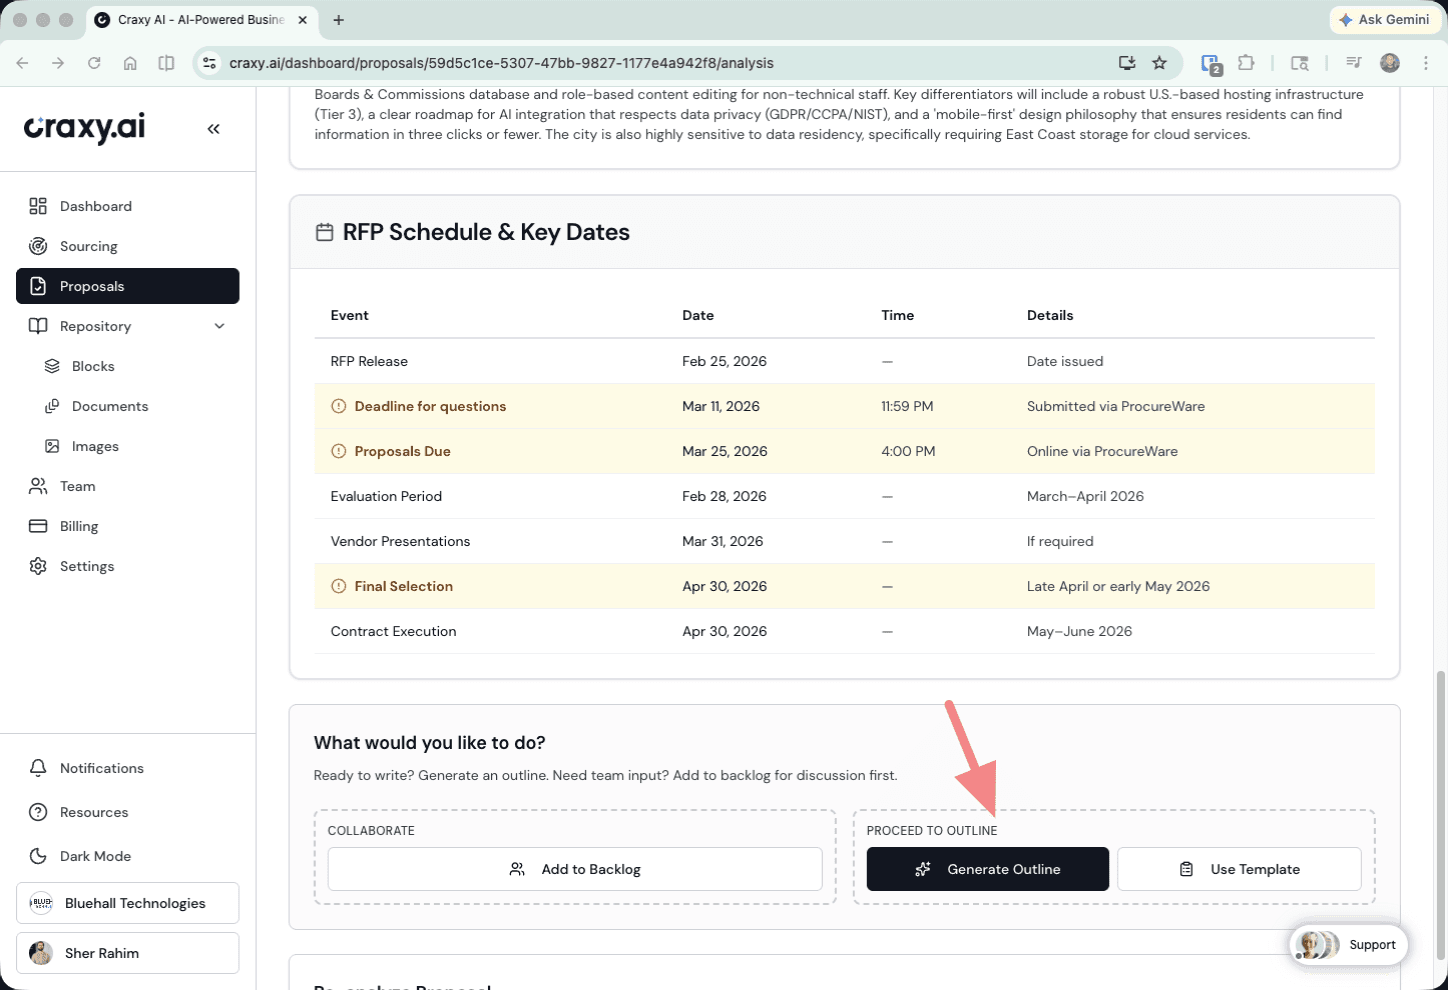This screenshot has width=1448, height=990.
Task: Click the Images picture icon
Action: [x=52, y=446]
